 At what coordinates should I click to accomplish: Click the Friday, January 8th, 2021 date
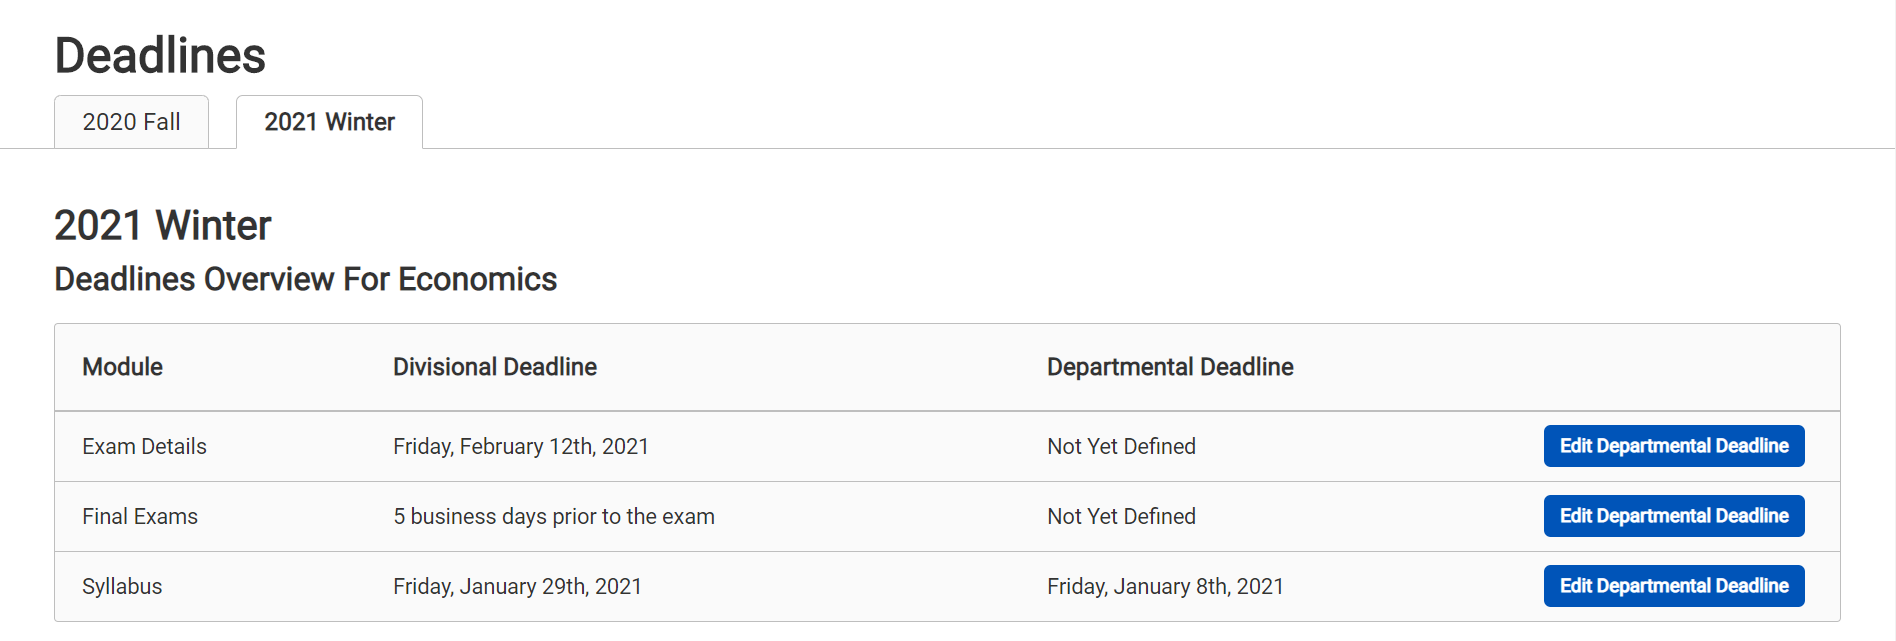(x=1165, y=587)
